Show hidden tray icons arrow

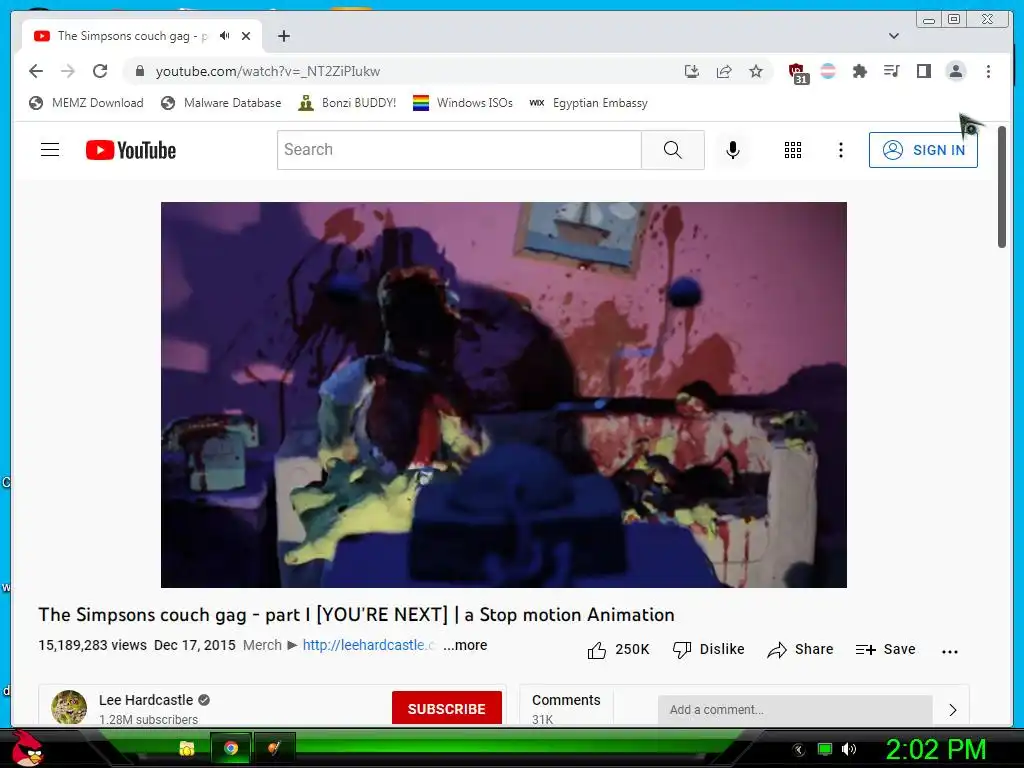(x=798, y=750)
